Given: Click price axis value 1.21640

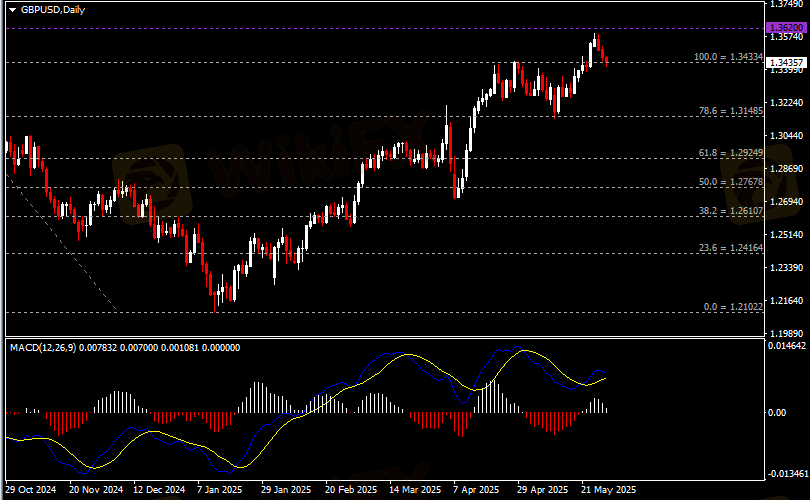Looking at the screenshot, I should point(787,301).
